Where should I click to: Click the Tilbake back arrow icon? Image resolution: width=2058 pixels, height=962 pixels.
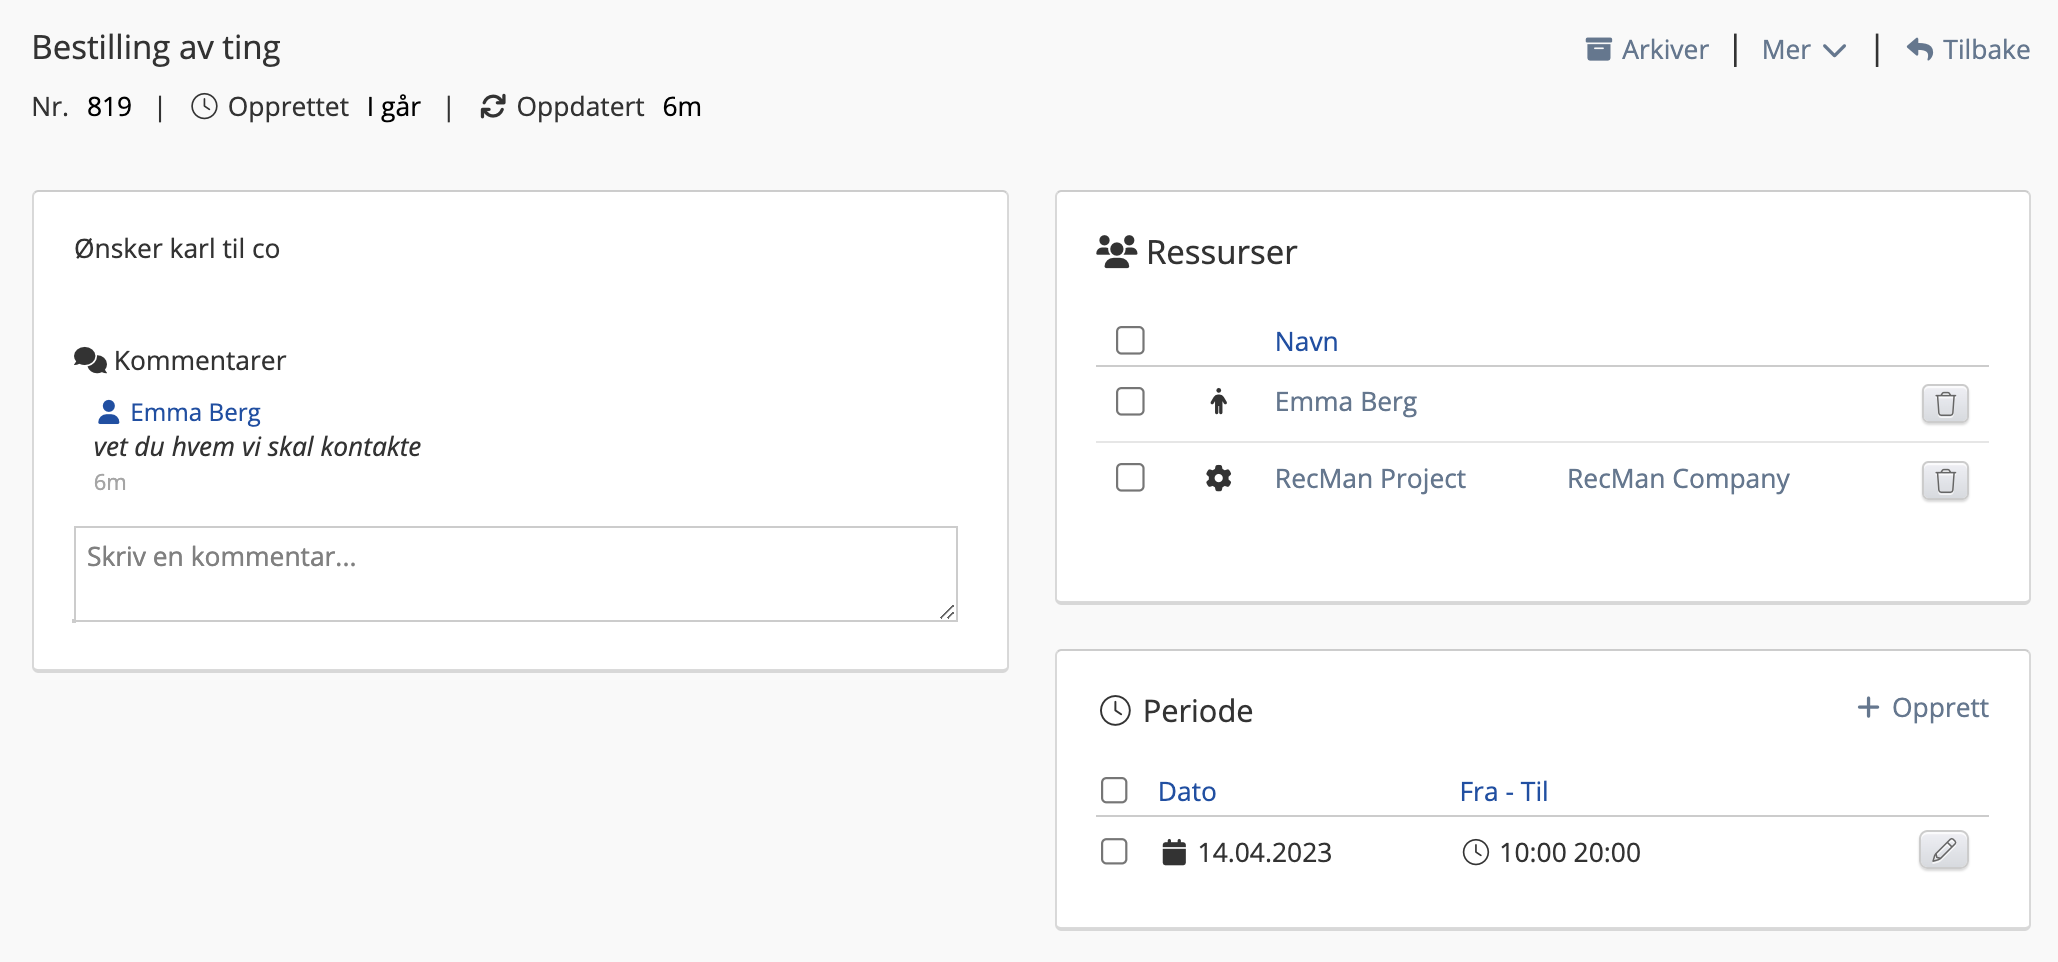1919,49
